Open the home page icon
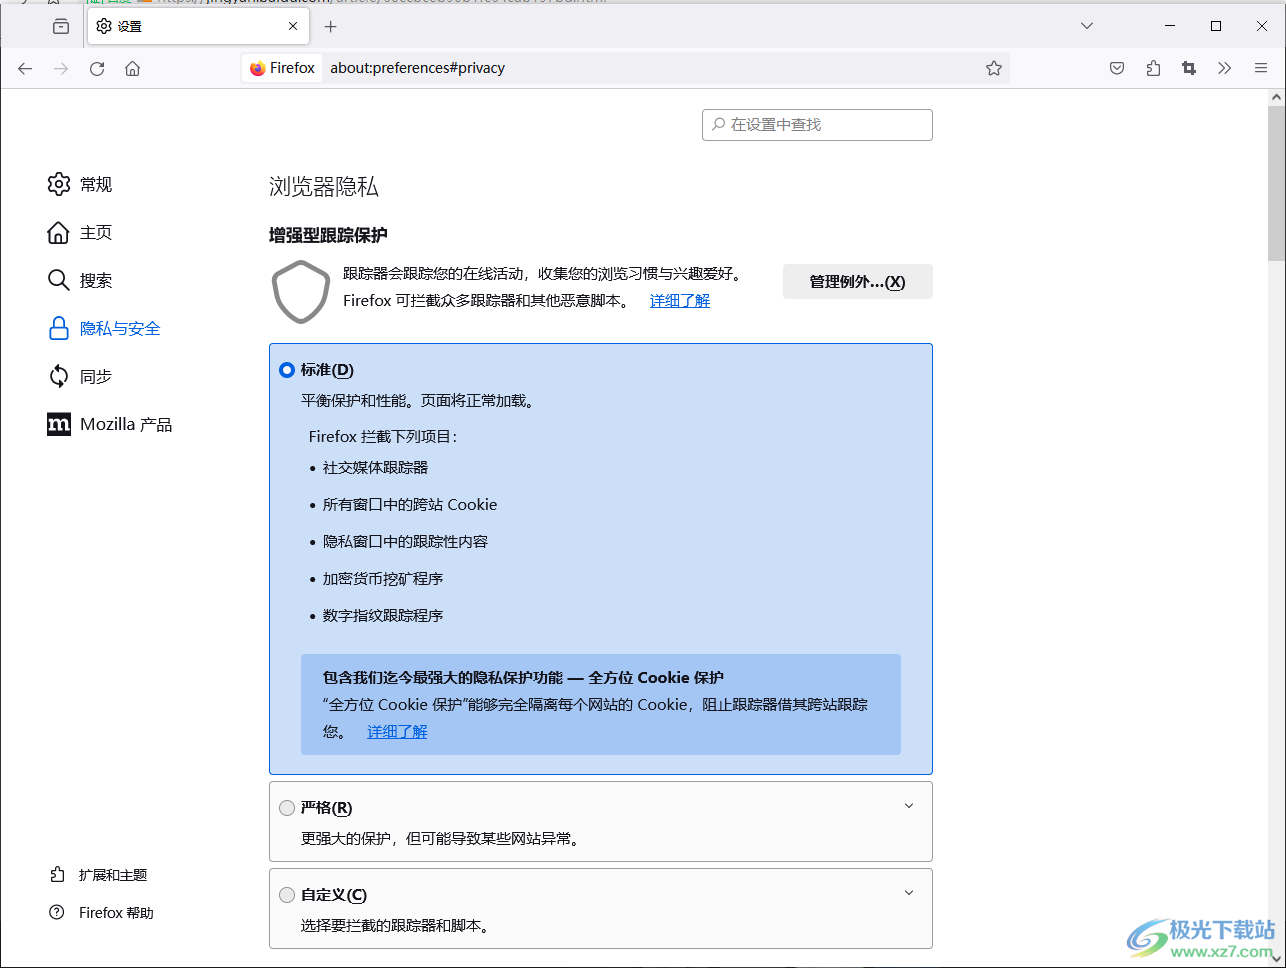The height and width of the screenshot is (968, 1286). [132, 68]
